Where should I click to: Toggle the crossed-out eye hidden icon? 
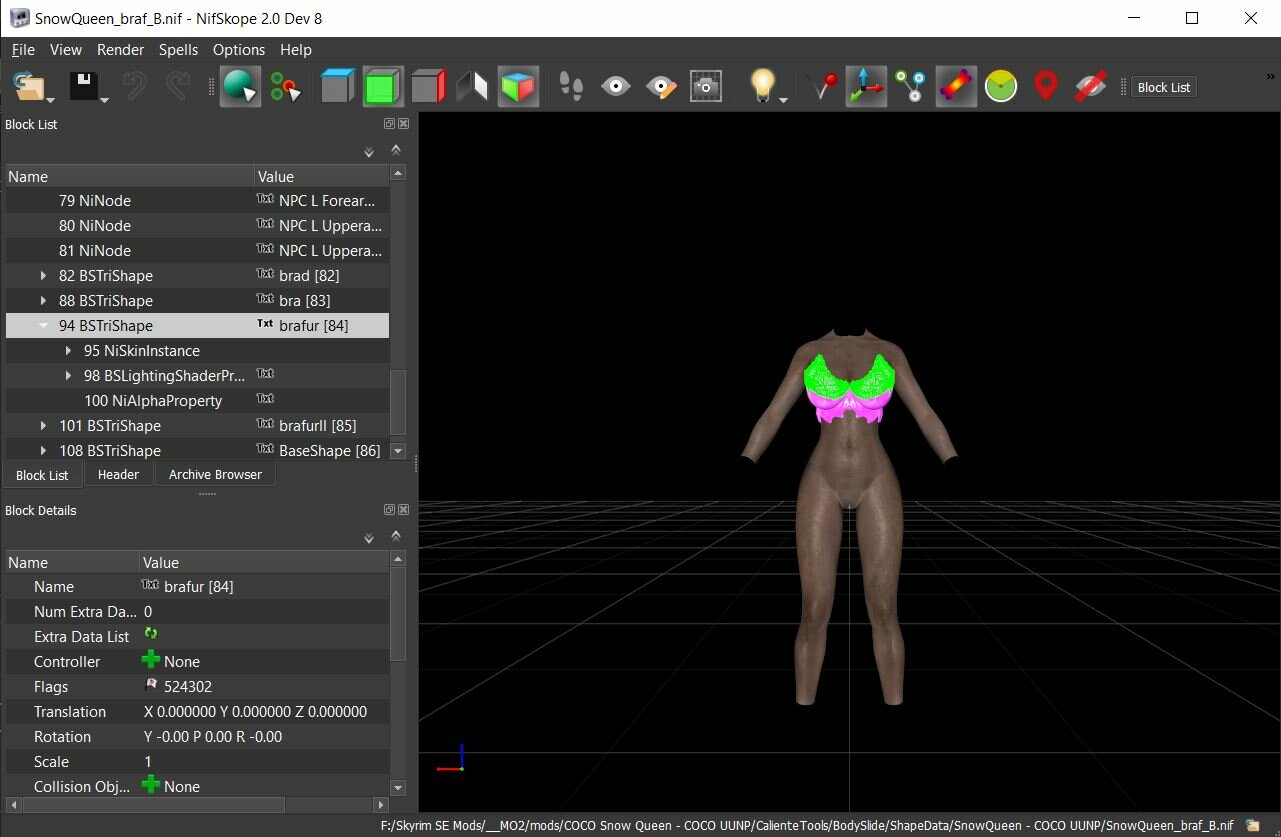[1090, 86]
